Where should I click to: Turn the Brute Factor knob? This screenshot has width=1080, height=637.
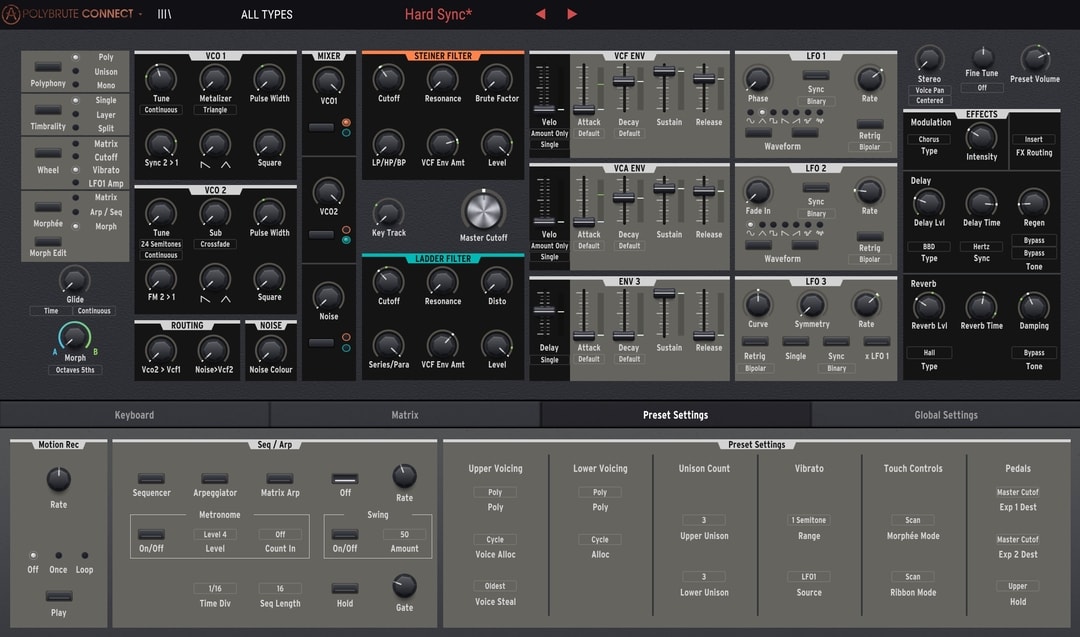tap(497, 79)
